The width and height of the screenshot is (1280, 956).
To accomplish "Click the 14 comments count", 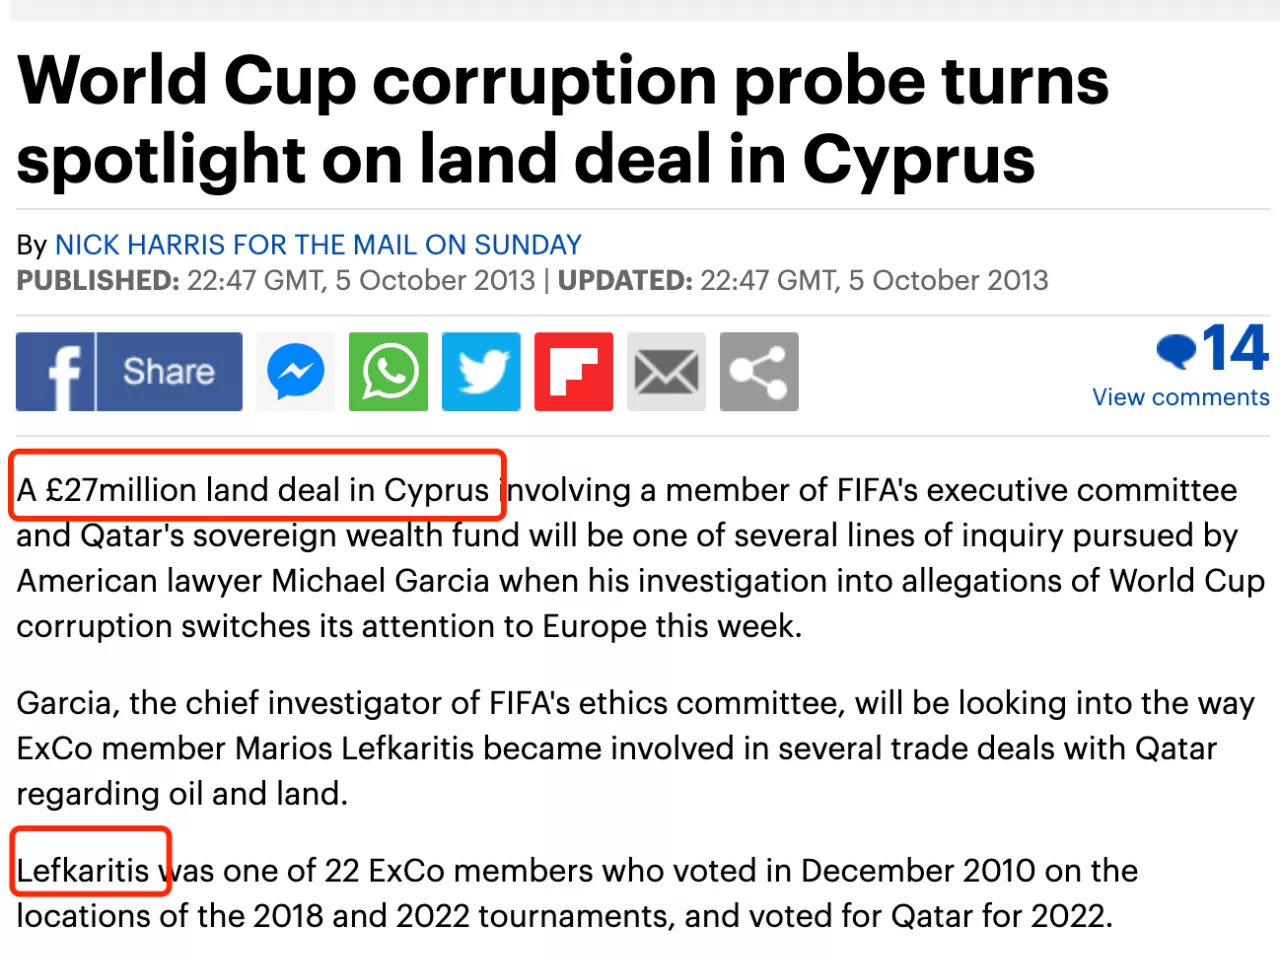I will (1236, 348).
